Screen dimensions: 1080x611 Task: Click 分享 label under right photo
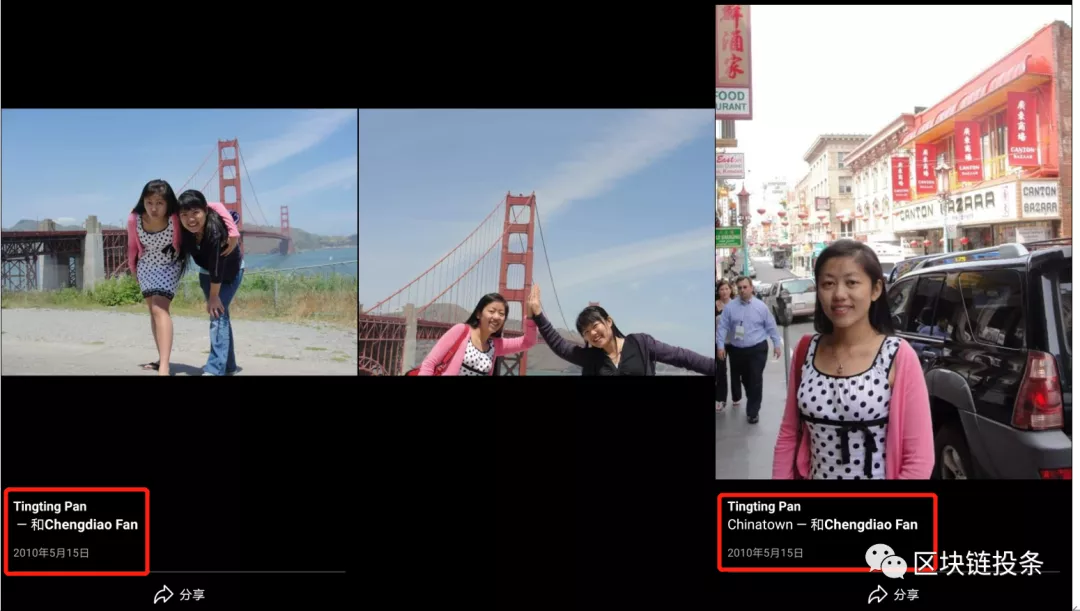pos(906,594)
